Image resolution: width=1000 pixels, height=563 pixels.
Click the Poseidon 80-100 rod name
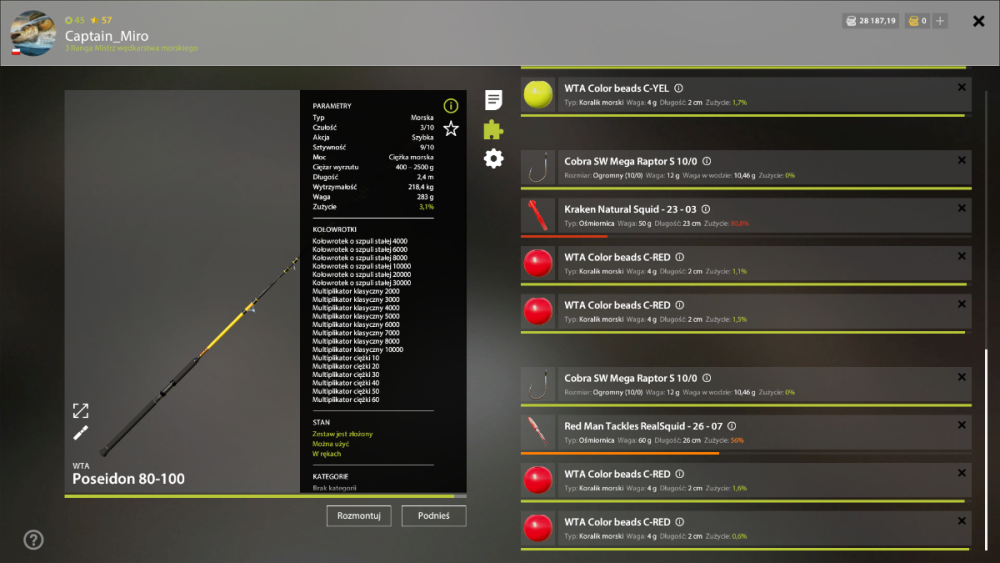128,479
